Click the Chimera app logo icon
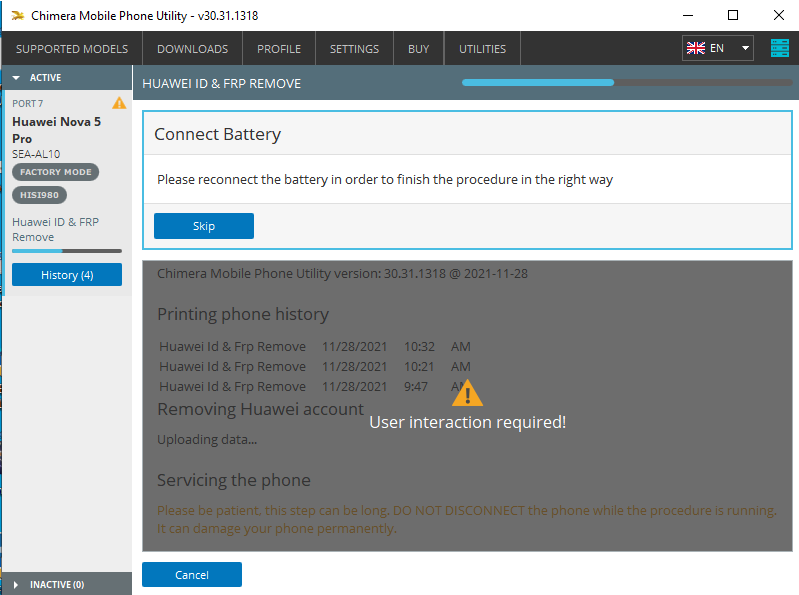The image size is (799, 595). pyautogui.click(x=18, y=16)
